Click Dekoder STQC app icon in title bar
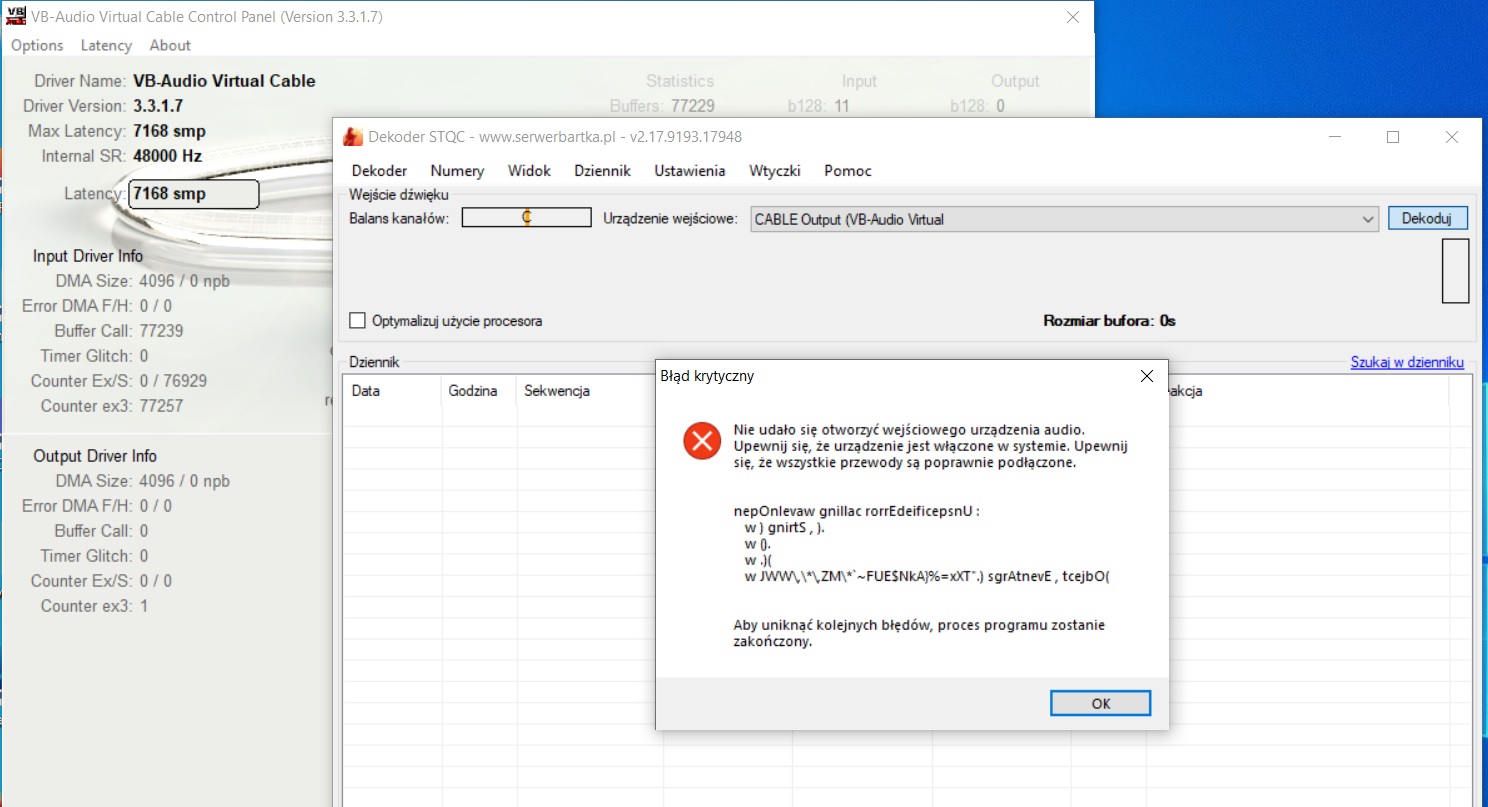1488x807 pixels. [353, 137]
